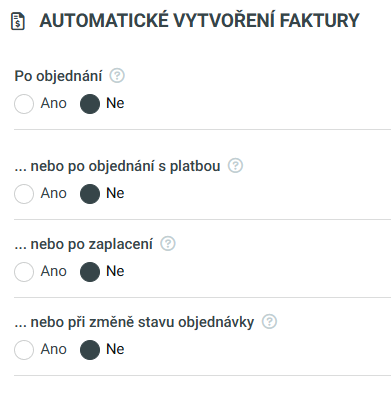The image size is (391, 396).
Task: Enable Ano for po objednání s platbou
Action: pyautogui.click(x=24, y=194)
